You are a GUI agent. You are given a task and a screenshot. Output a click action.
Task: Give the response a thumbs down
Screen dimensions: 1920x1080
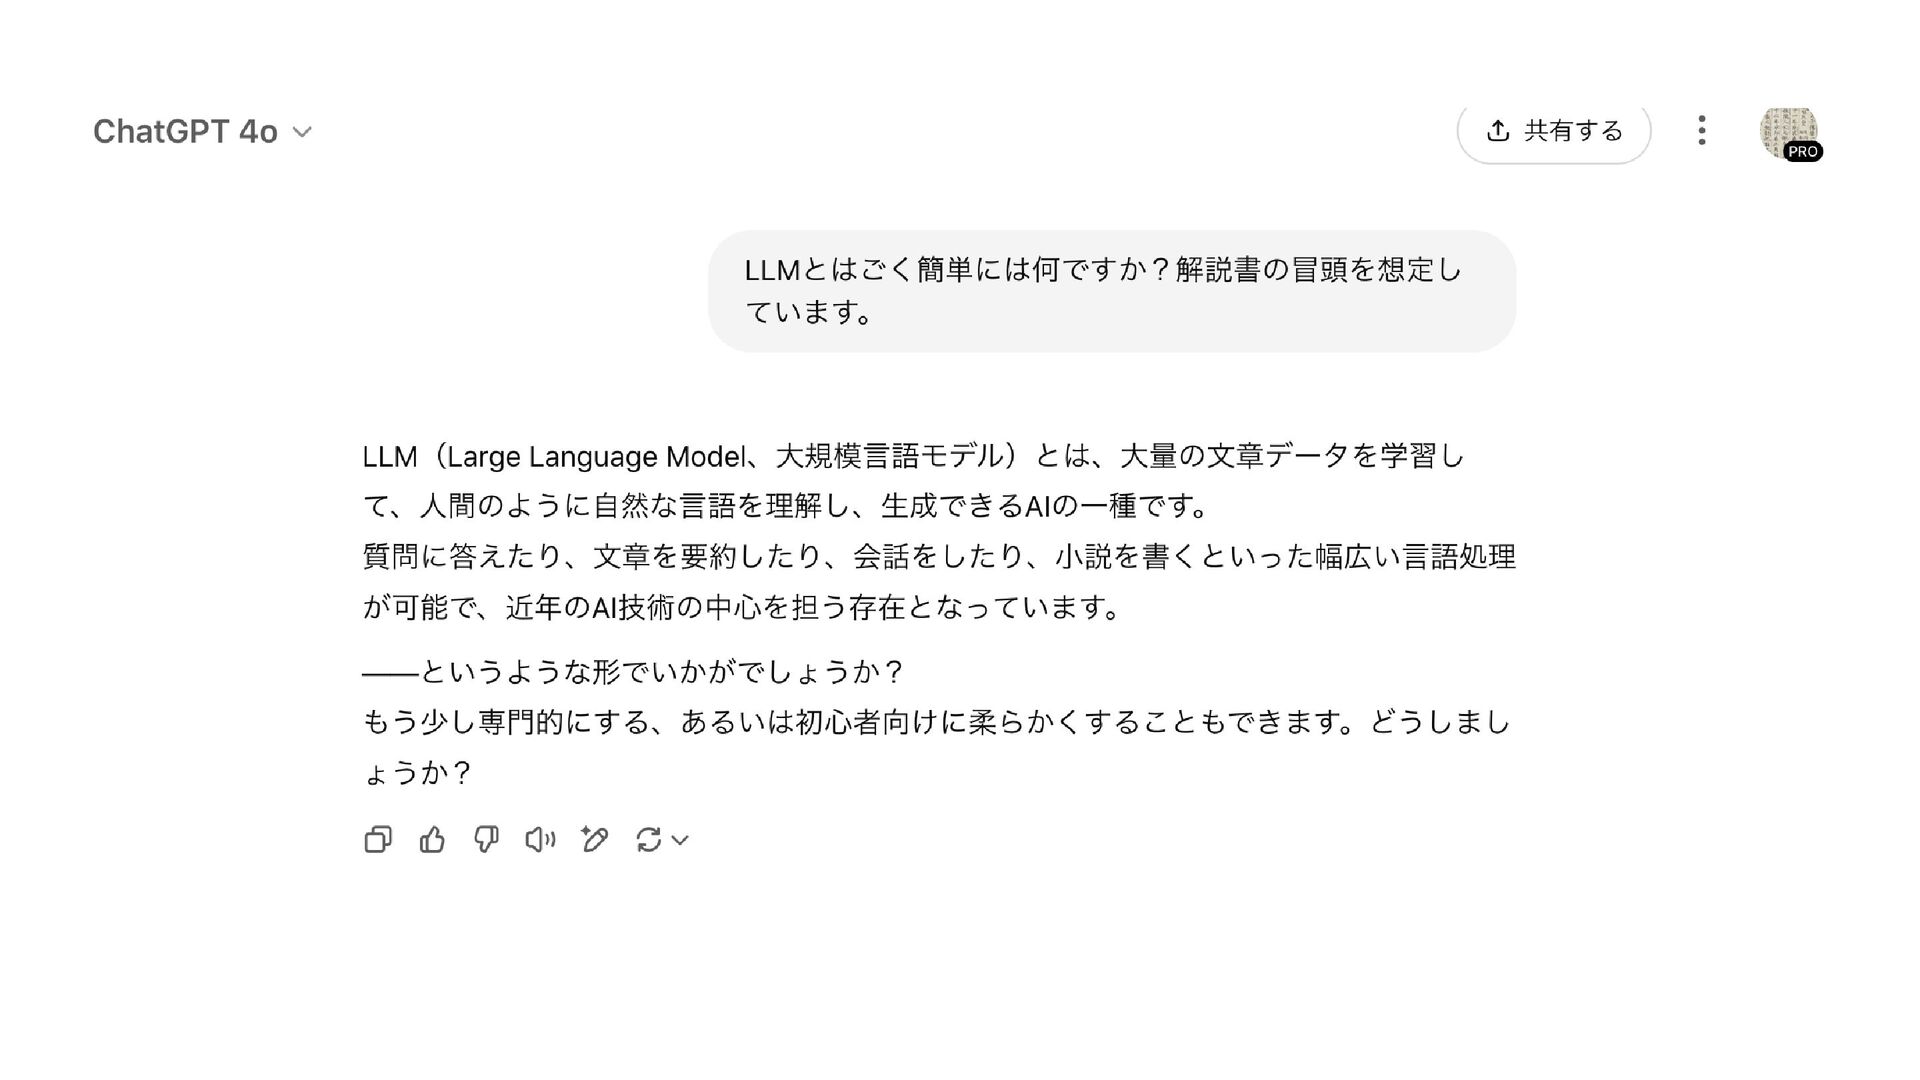coord(486,840)
